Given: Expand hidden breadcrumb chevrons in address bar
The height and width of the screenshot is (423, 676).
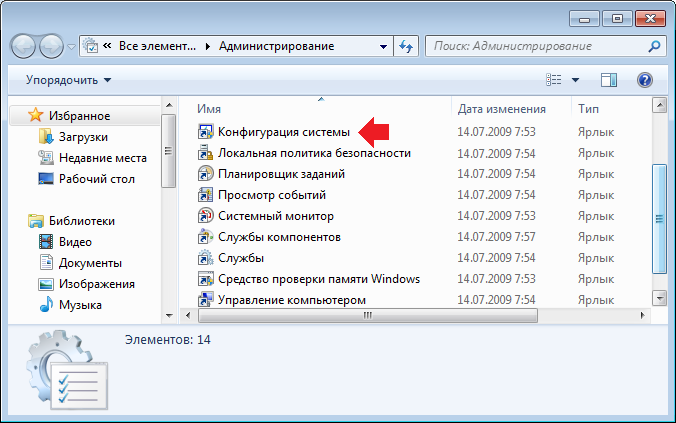Looking at the screenshot, I should coord(107,46).
